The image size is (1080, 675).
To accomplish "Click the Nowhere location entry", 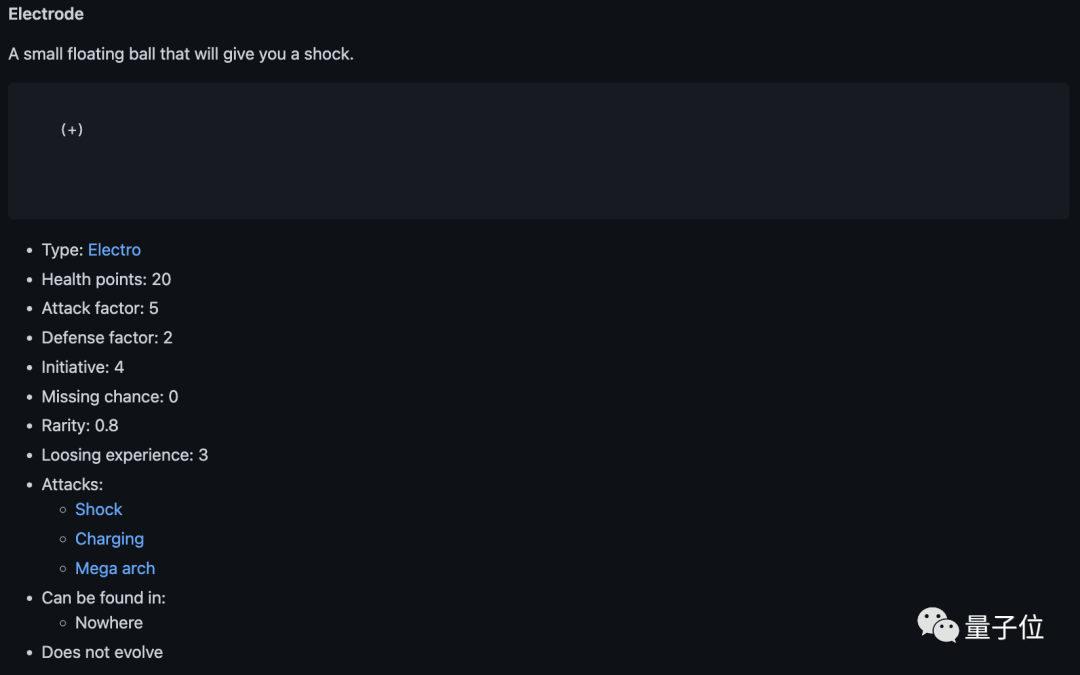I will coord(109,623).
